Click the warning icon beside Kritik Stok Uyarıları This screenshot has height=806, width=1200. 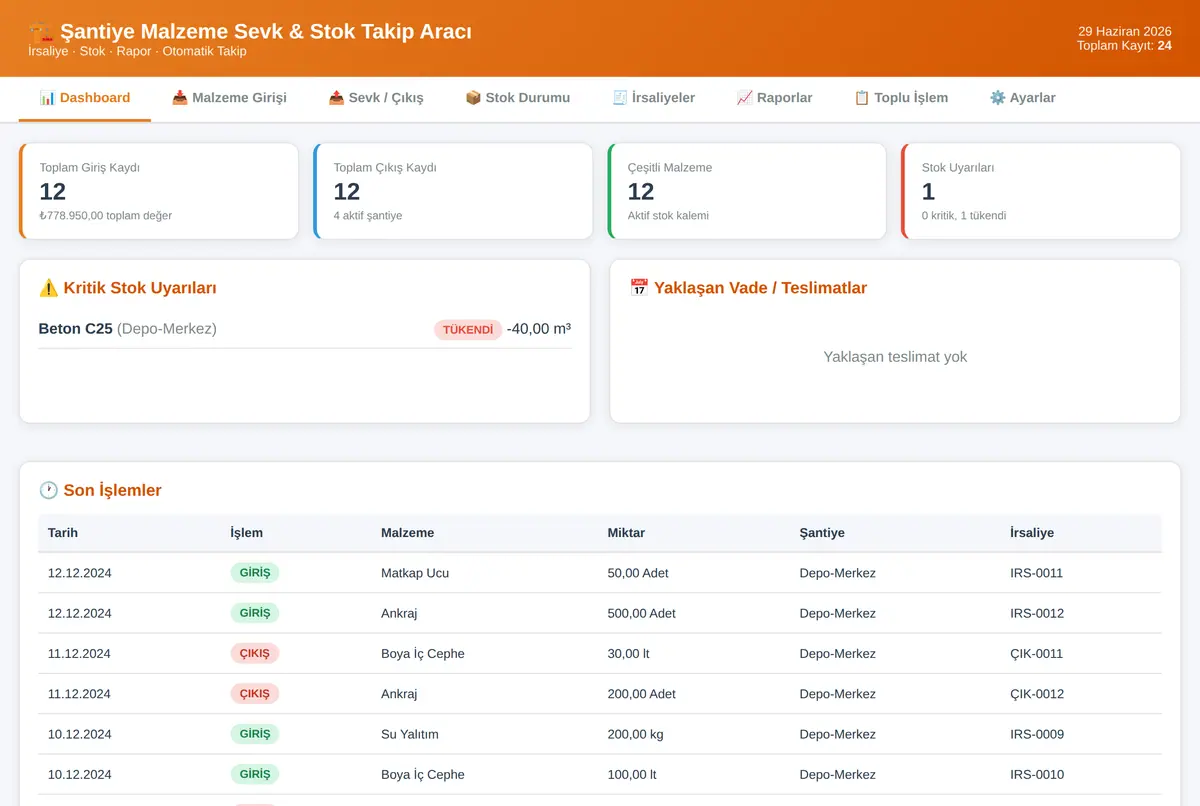pyautogui.click(x=48, y=288)
